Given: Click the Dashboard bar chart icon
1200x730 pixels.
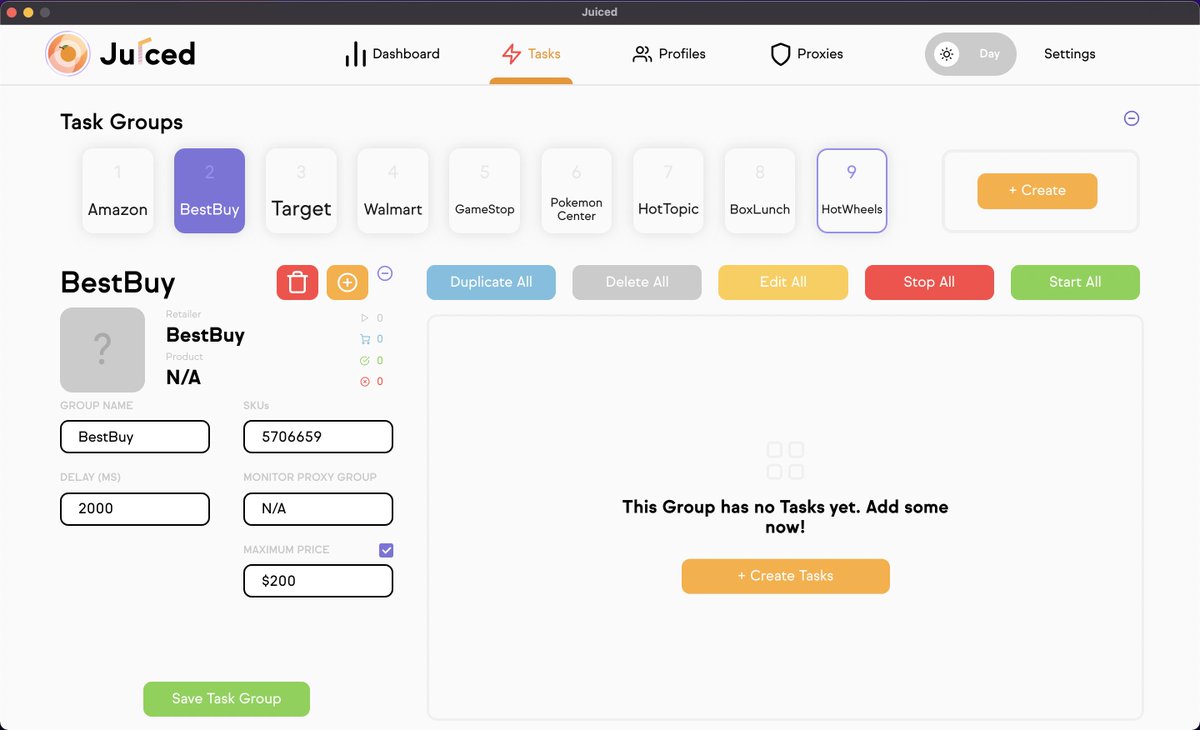Looking at the screenshot, I should tap(355, 54).
